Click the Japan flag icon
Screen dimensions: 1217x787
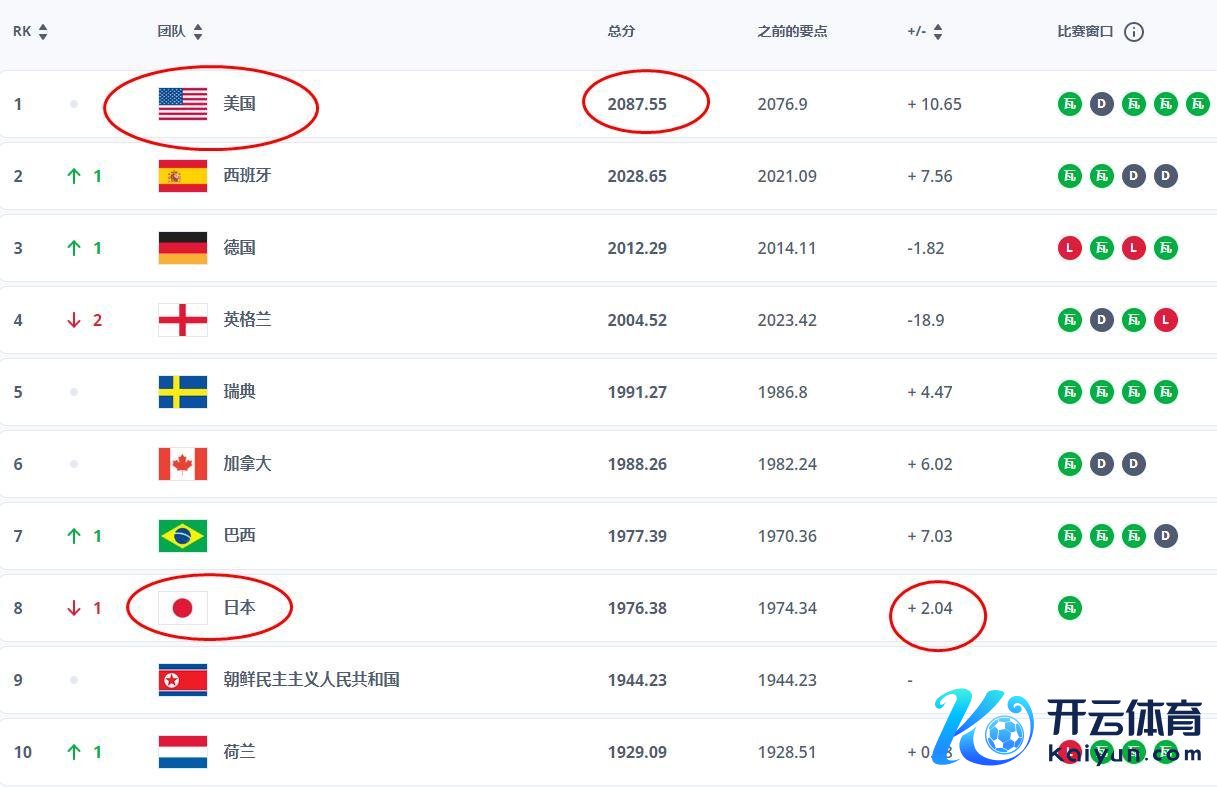183,608
